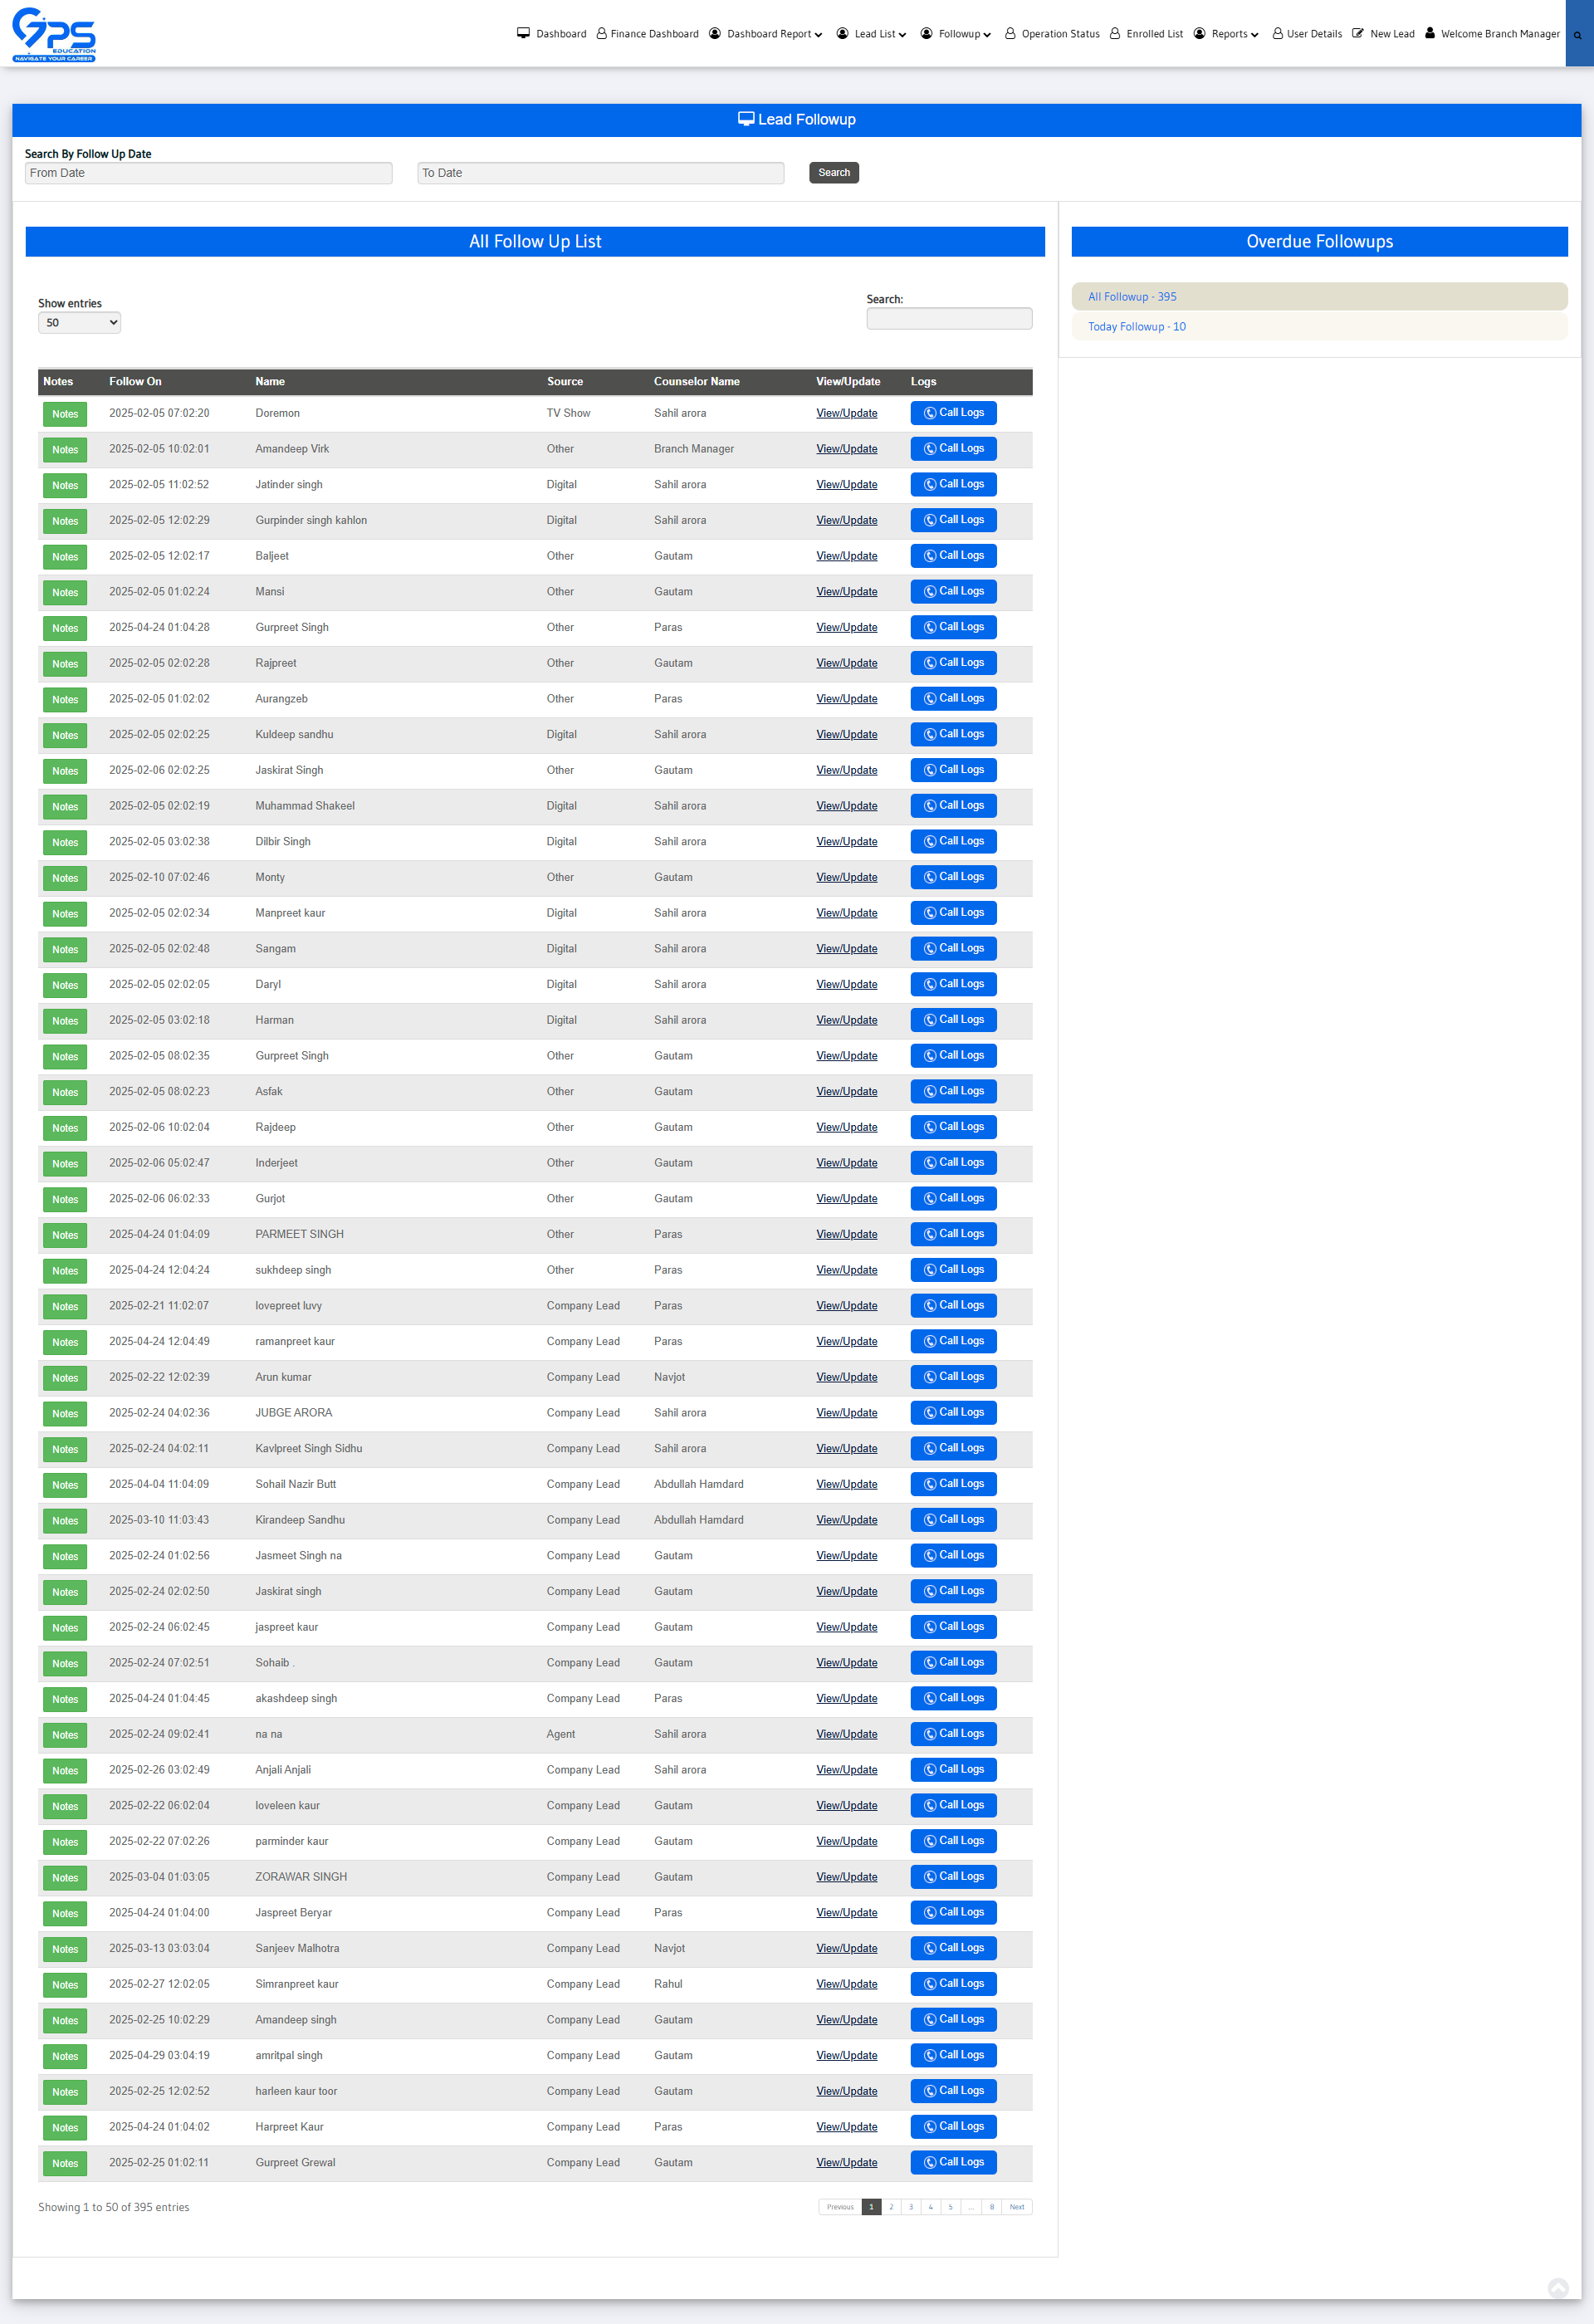Image resolution: width=1594 pixels, height=2324 pixels.
Task: Open Call Logs for lovepreet luvy
Action: (x=953, y=1306)
